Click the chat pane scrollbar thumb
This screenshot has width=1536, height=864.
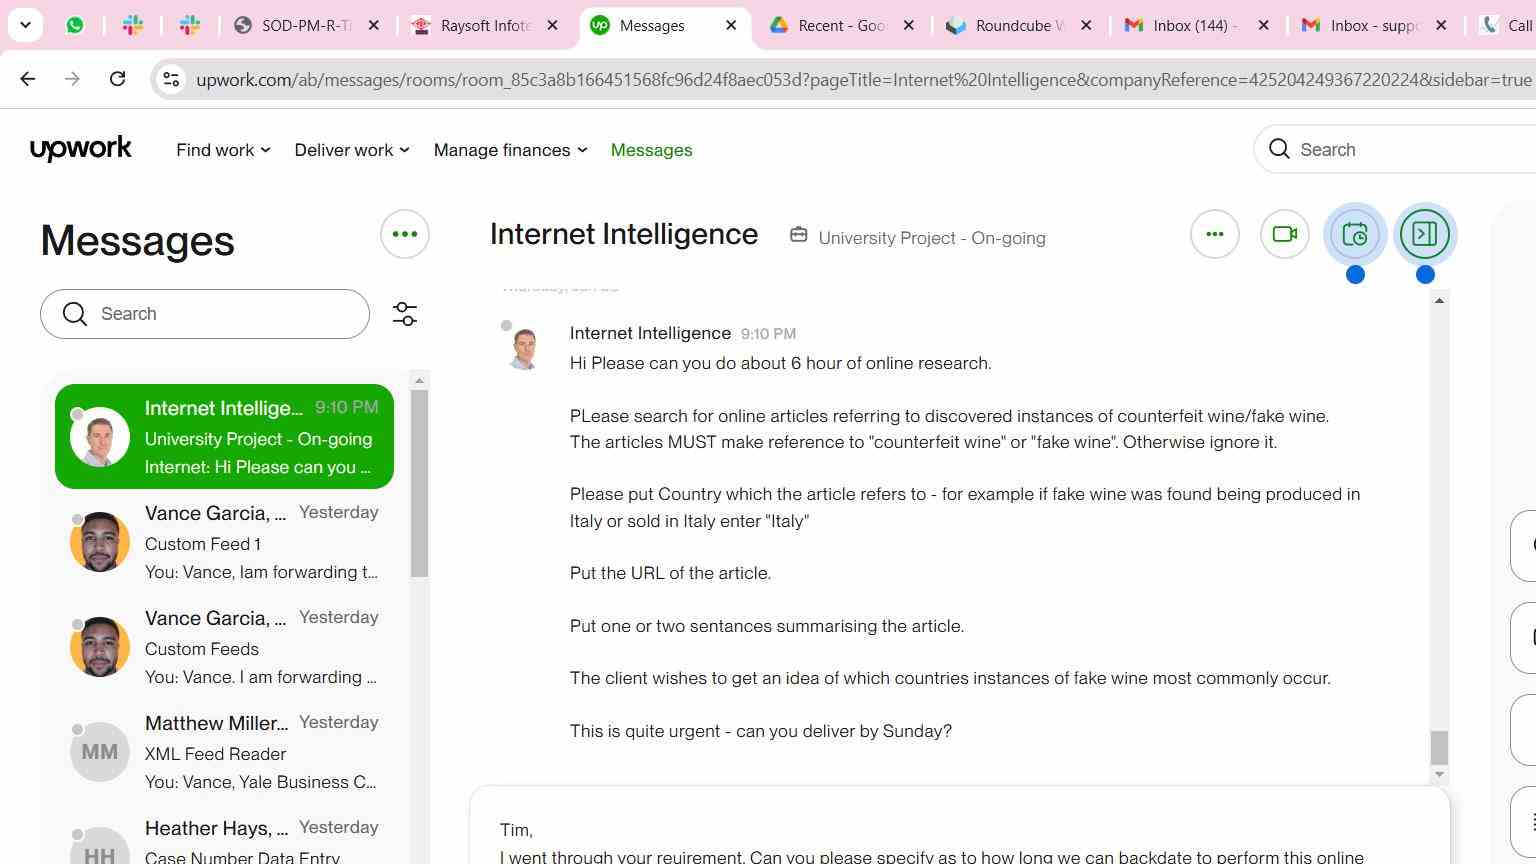tap(1439, 747)
